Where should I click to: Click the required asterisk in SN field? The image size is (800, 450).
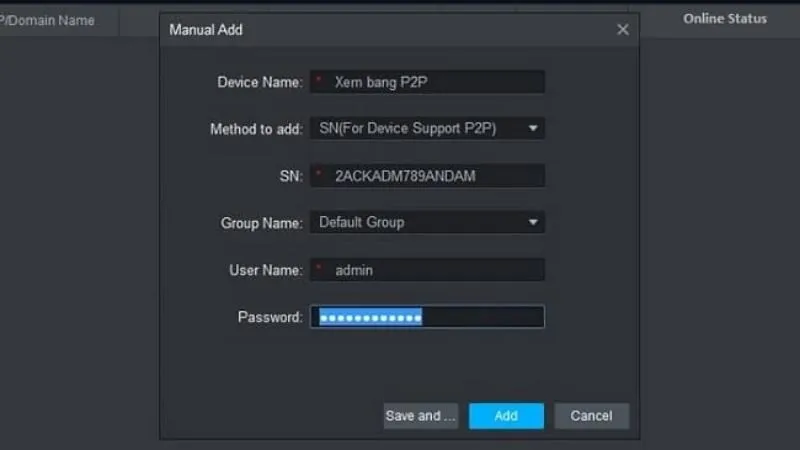coord(319,175)
